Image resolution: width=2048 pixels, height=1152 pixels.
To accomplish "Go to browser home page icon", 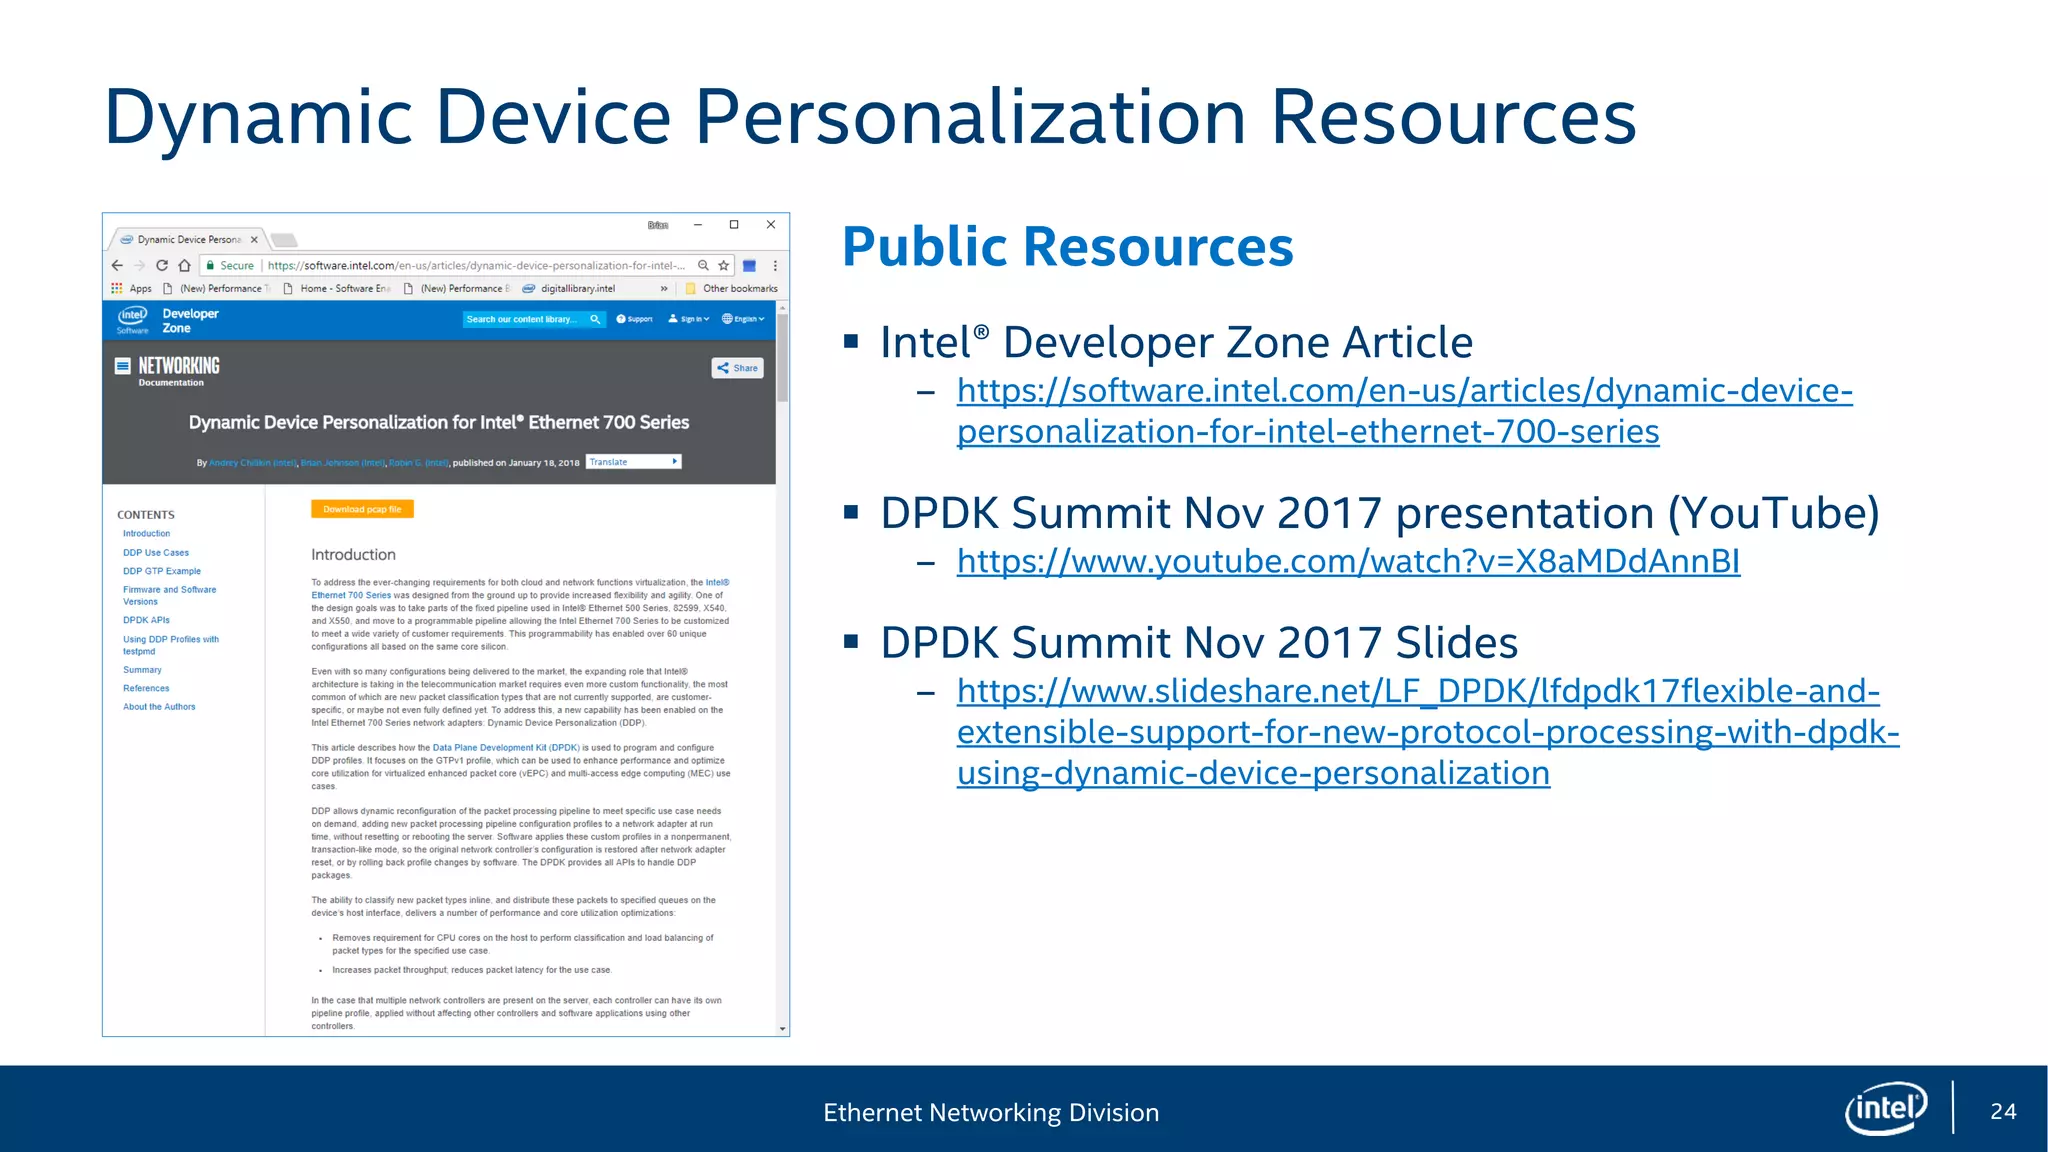I will pyautogui.click(x=184, y=266).
